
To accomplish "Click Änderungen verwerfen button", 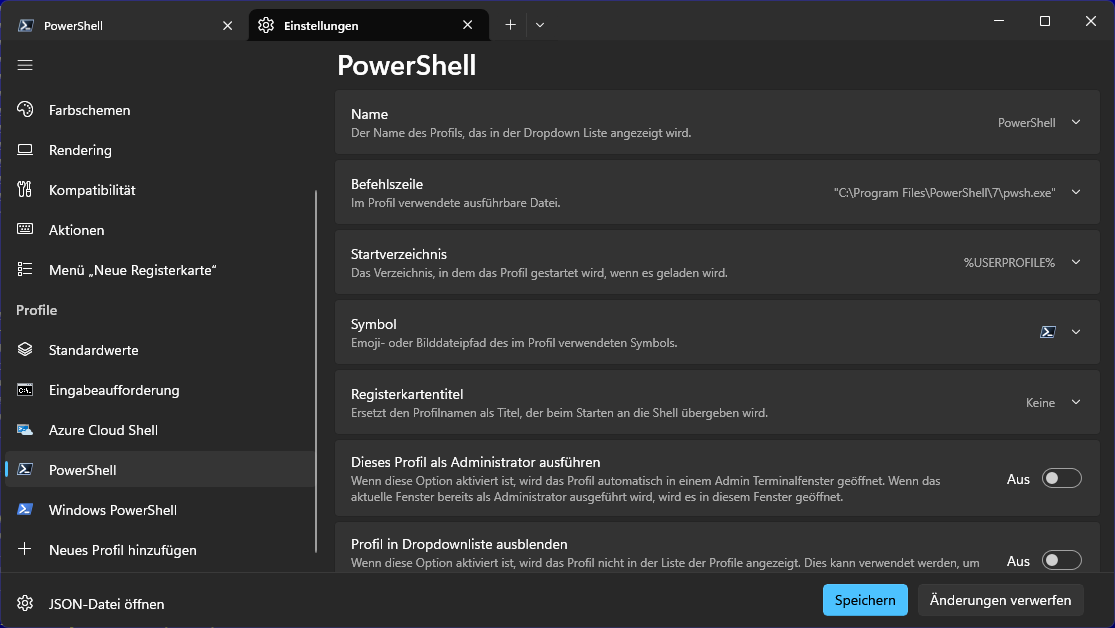I will pos(1000,600).
